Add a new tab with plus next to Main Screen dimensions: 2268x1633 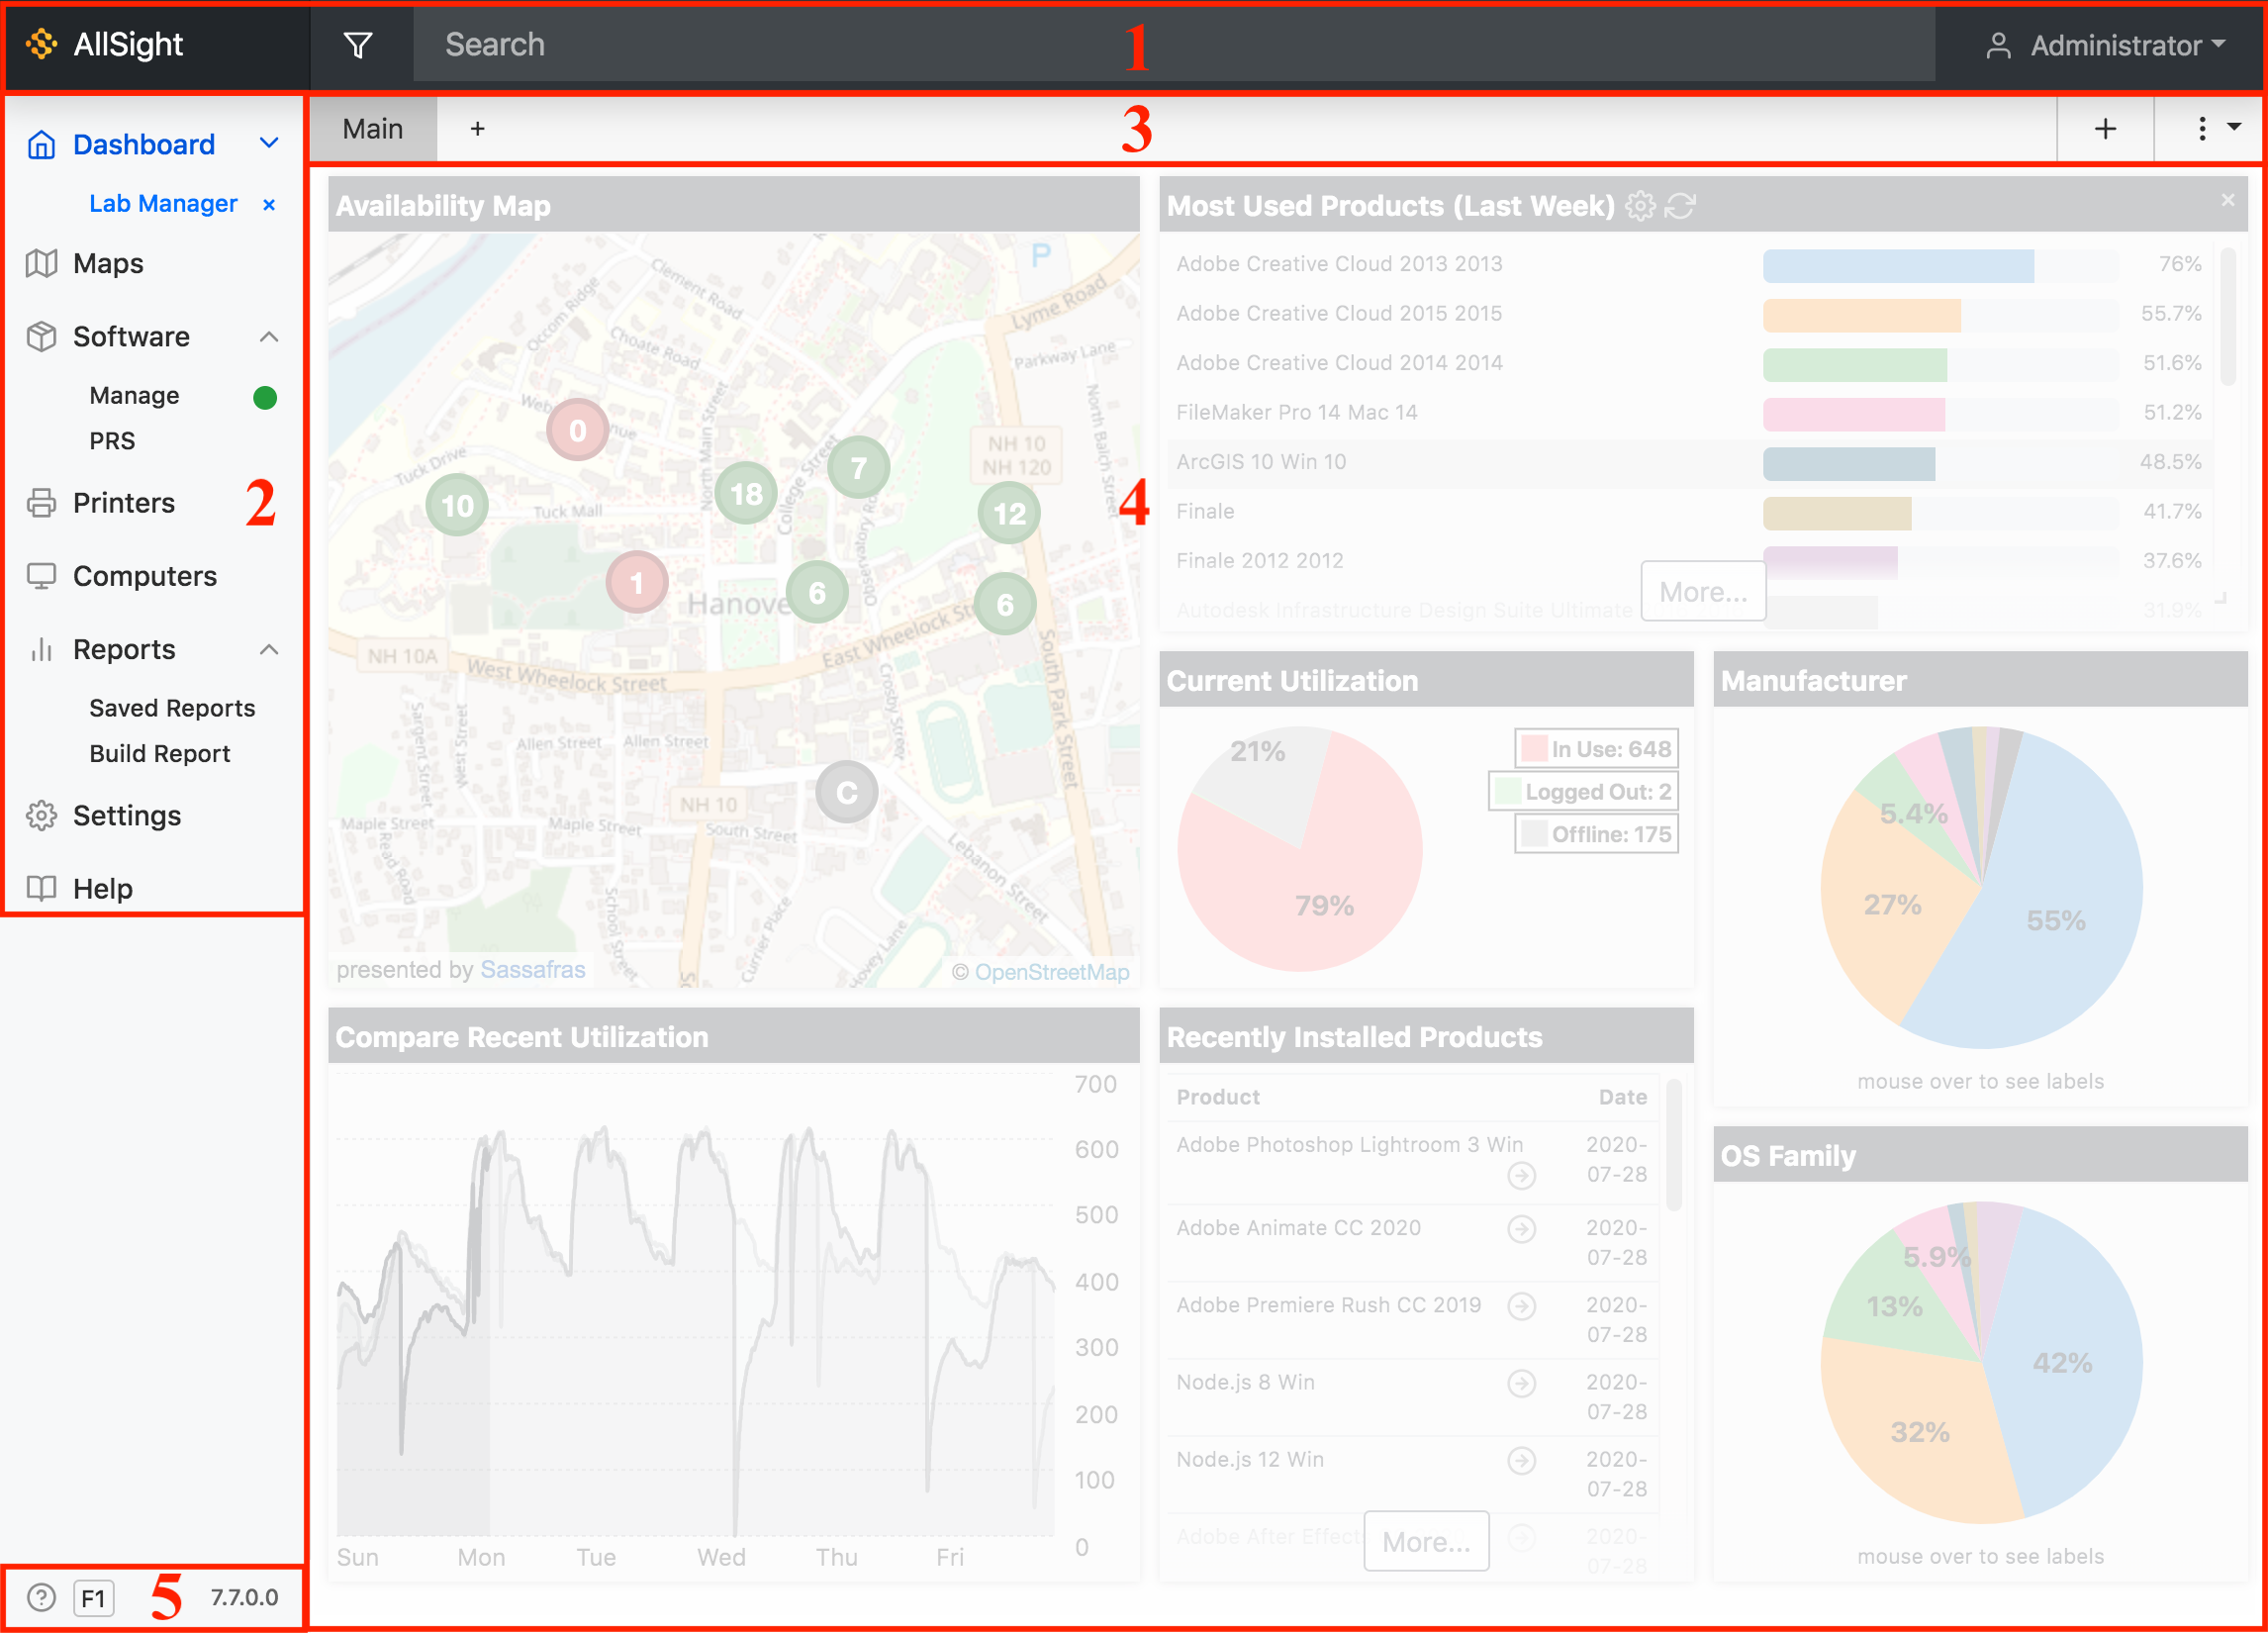coord(478,129)
